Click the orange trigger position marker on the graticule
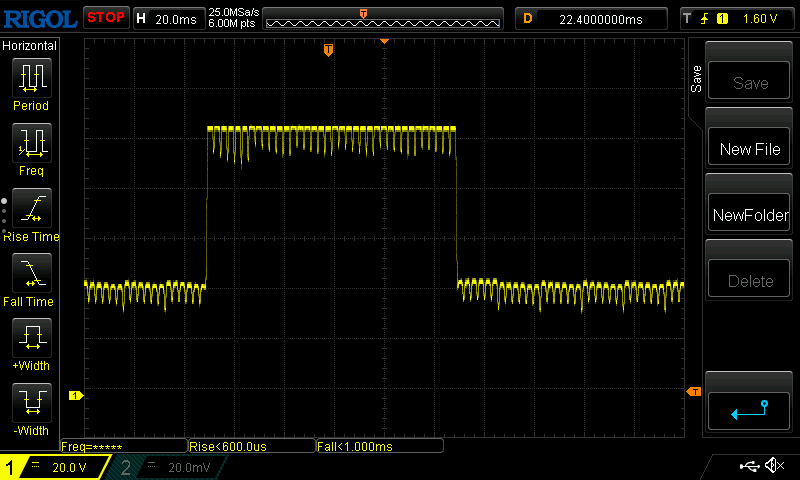 [329, 49]
